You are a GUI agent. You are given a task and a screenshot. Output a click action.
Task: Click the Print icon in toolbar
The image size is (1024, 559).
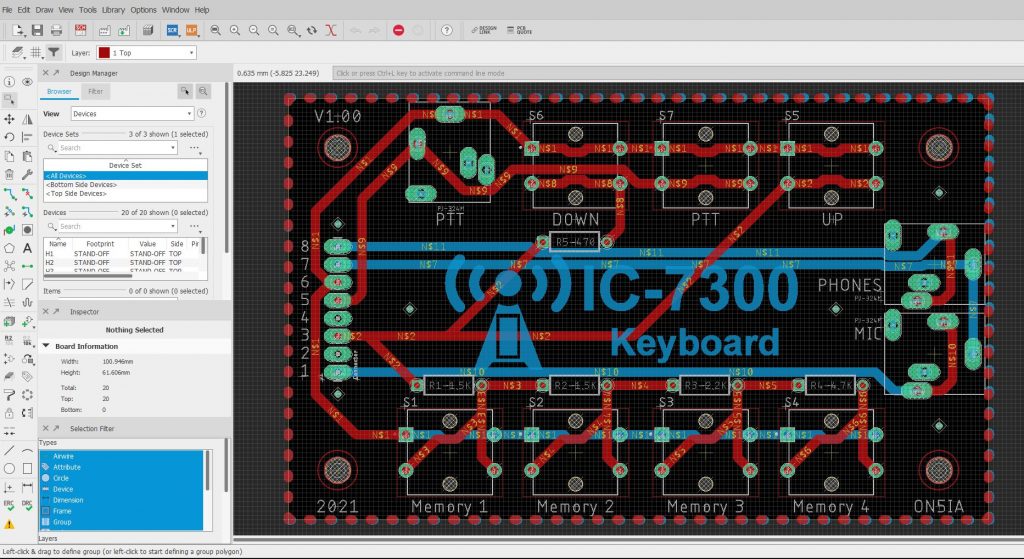(56, 30)
